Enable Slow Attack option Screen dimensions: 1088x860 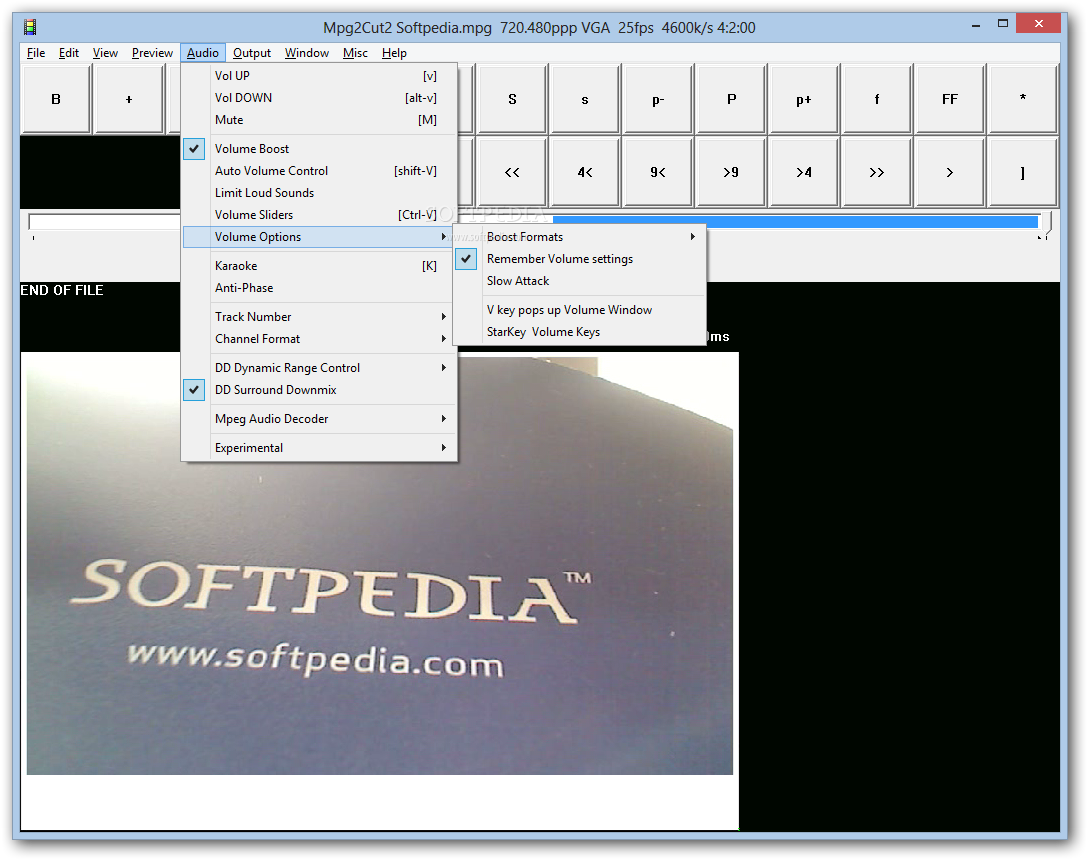point(579,281)
